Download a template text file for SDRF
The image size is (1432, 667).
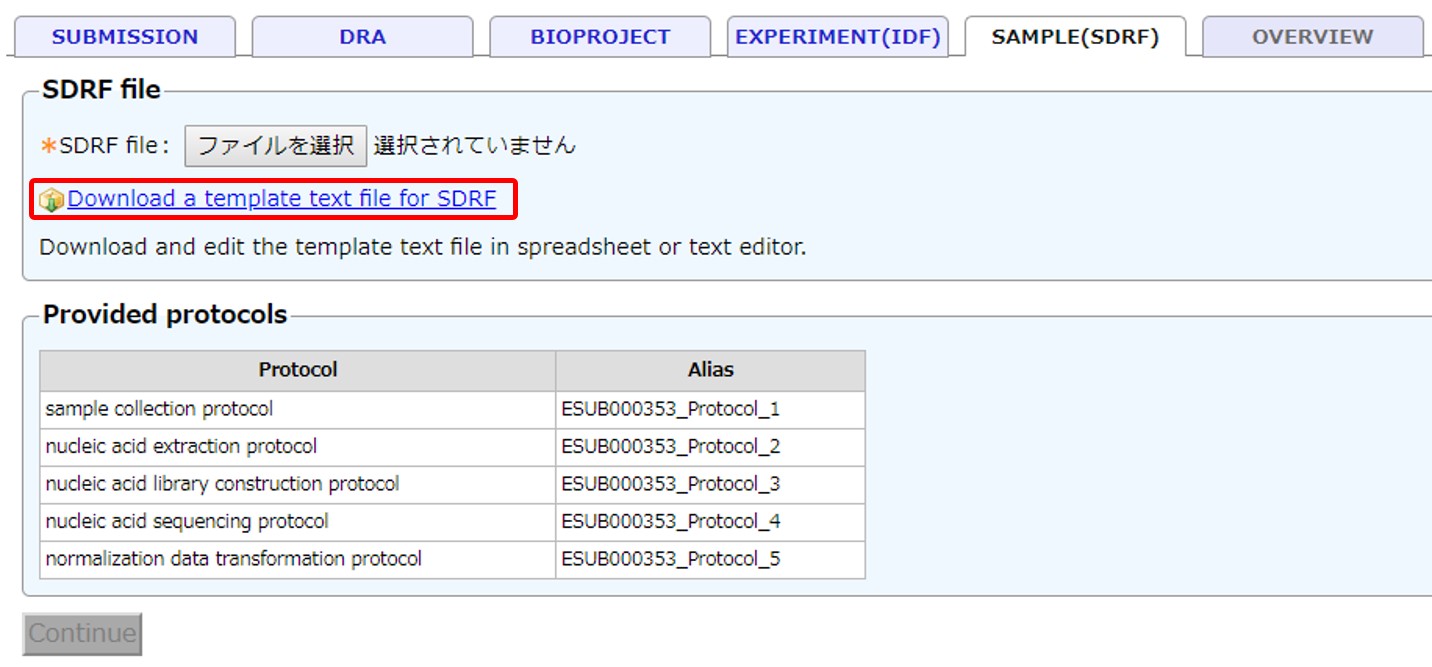[x=282, y=199]
